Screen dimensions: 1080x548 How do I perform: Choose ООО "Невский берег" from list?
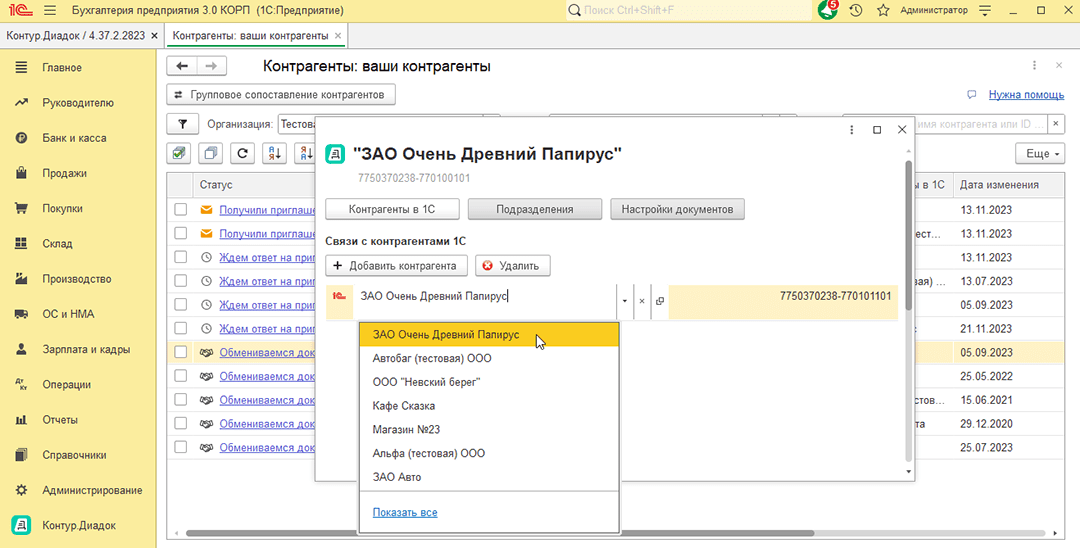point(489,382)
